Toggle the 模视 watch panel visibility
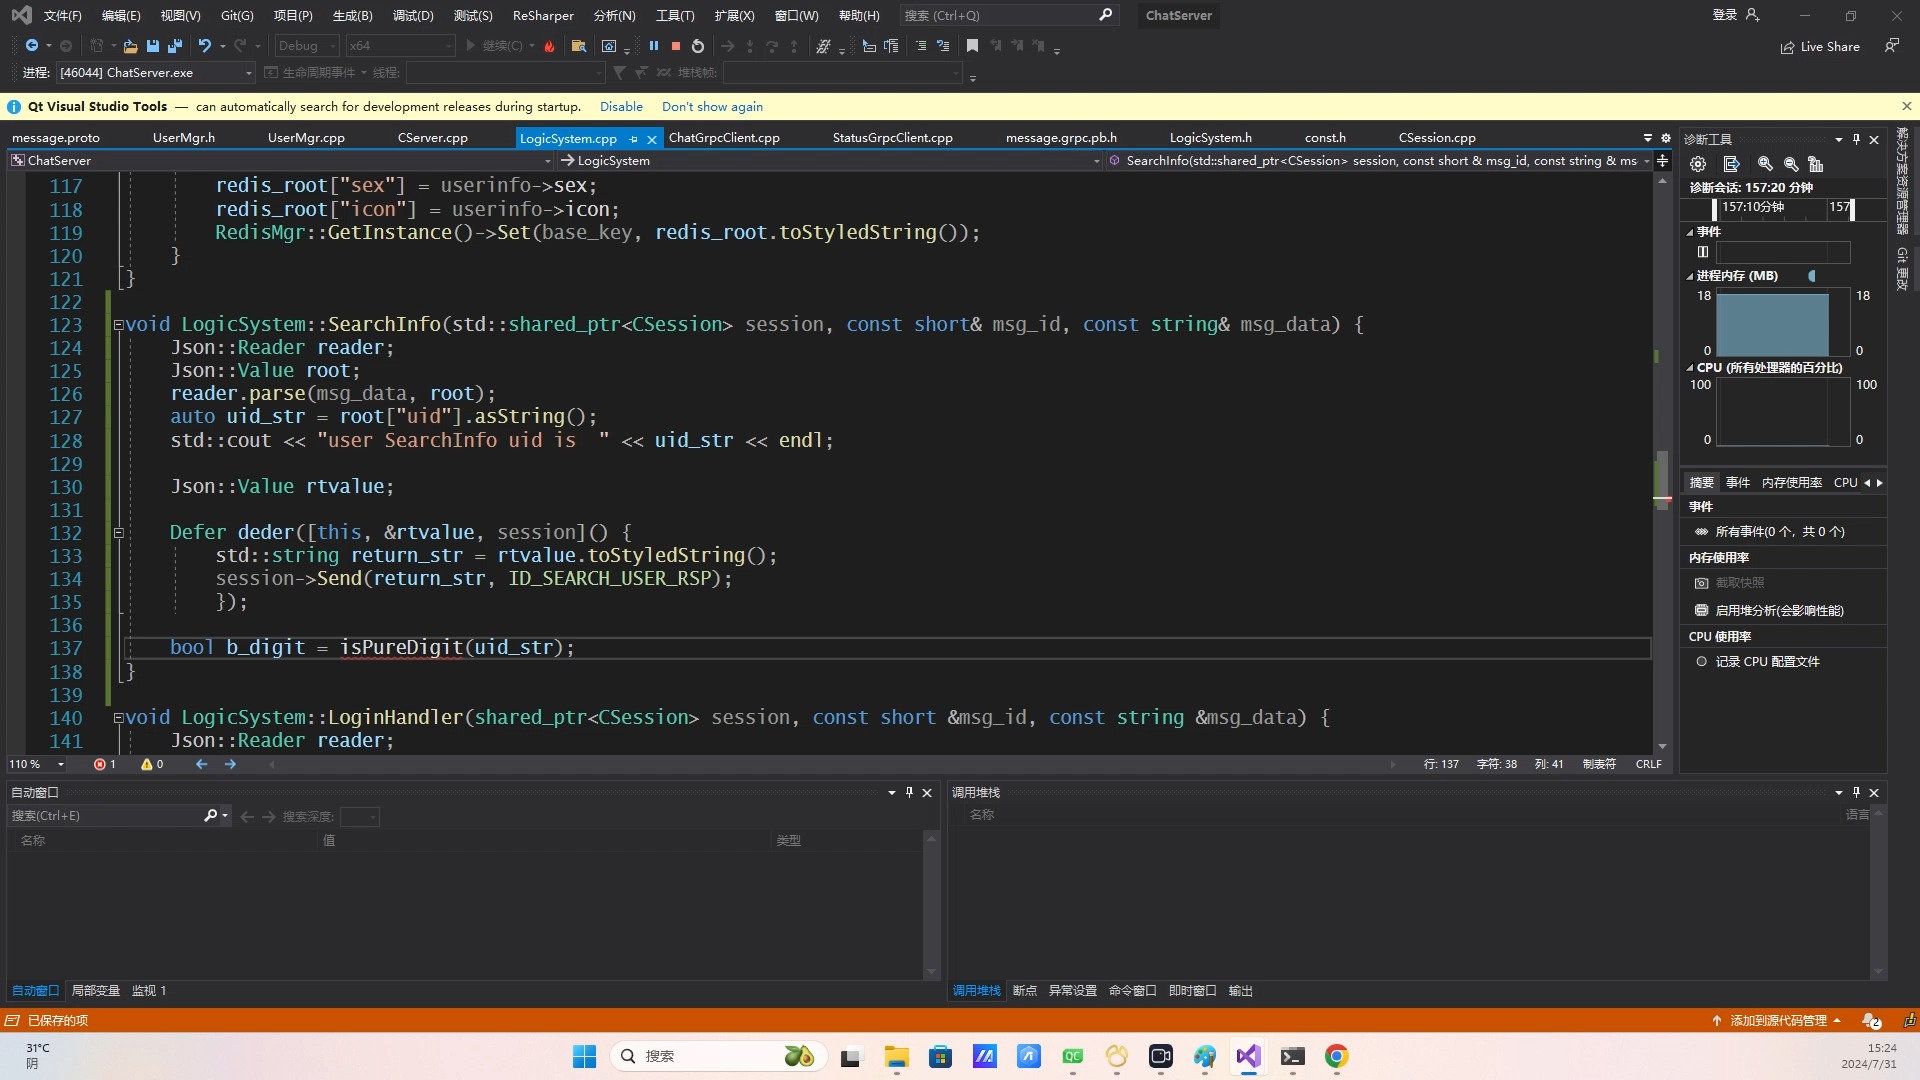The width and height of the screenshot is (1920, 1080). pos(148,989)
